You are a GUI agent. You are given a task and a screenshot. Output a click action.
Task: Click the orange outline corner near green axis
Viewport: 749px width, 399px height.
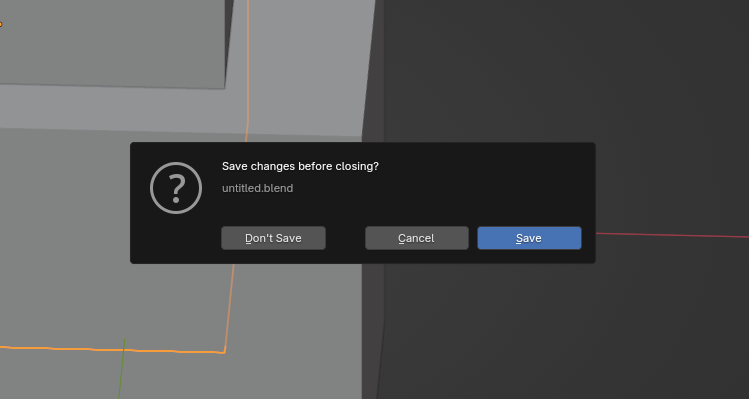click(224, 352)
